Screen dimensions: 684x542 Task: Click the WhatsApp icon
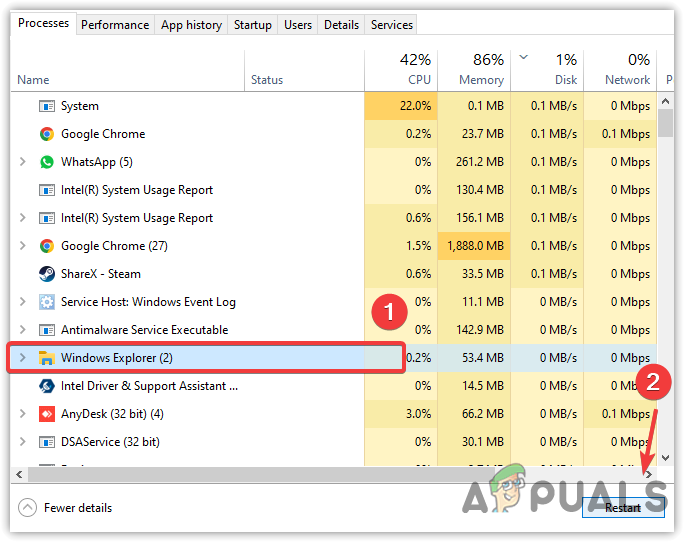point(47,162)
